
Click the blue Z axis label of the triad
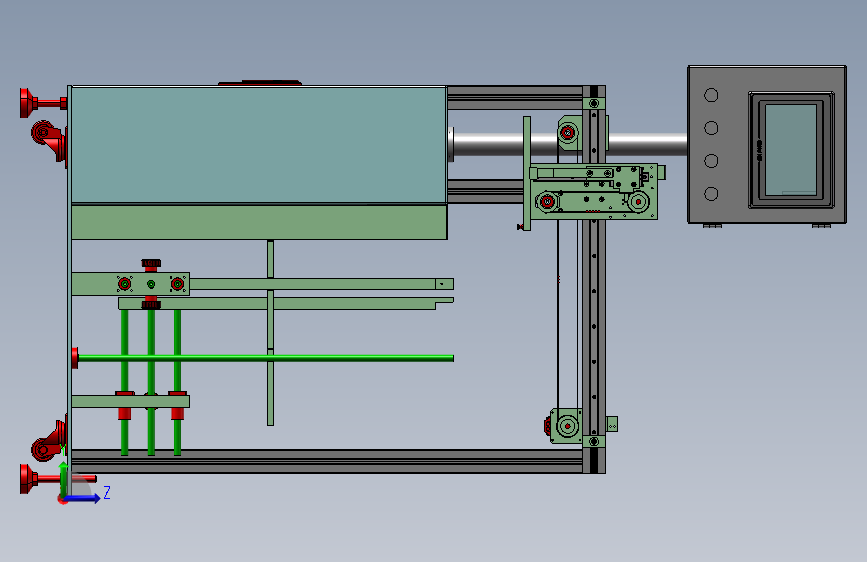[x=107, y=492]
